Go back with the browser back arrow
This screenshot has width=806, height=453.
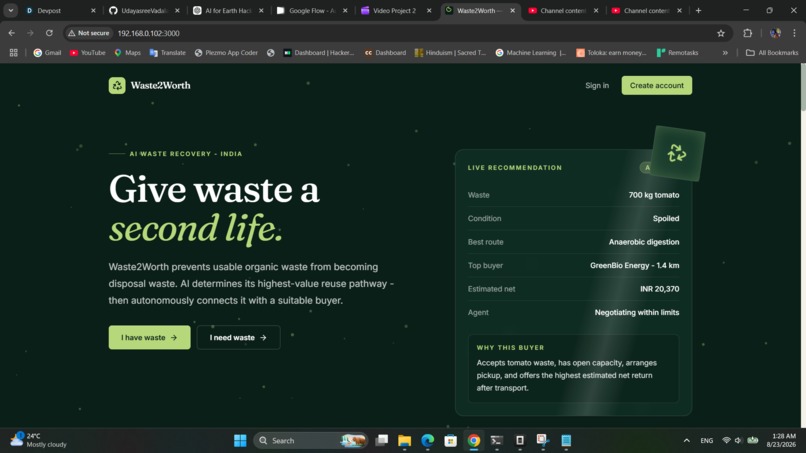coord(12,33)
